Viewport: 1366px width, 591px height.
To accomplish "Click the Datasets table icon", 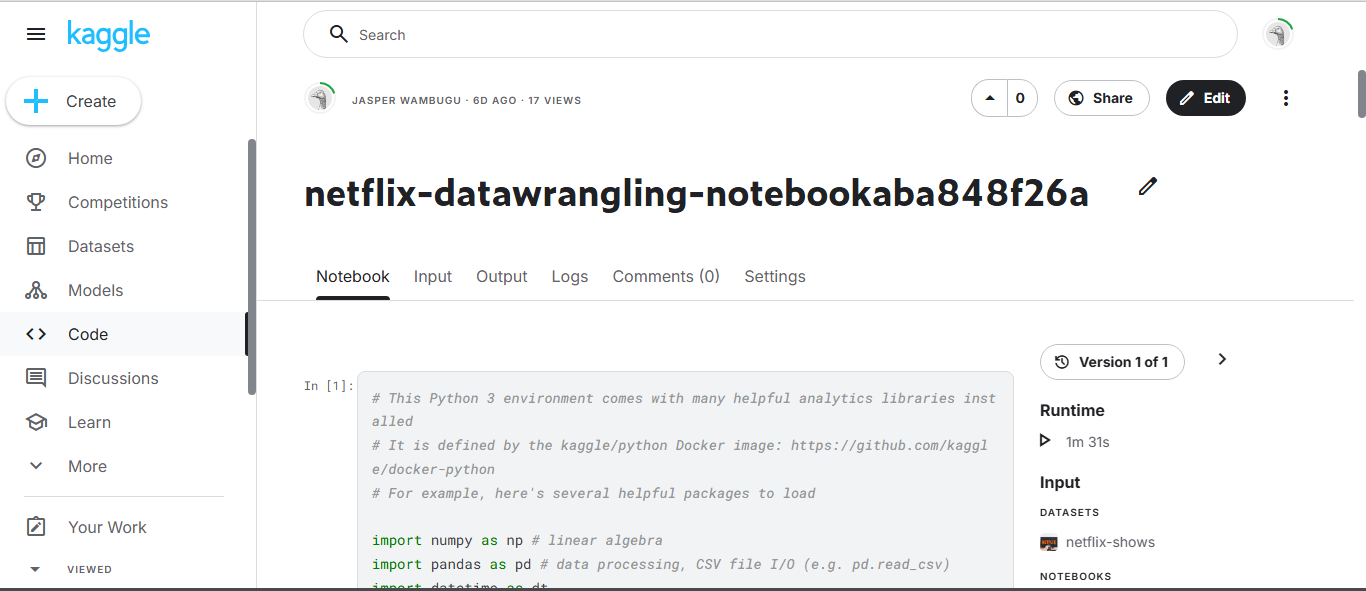I will tap(36, 246).
